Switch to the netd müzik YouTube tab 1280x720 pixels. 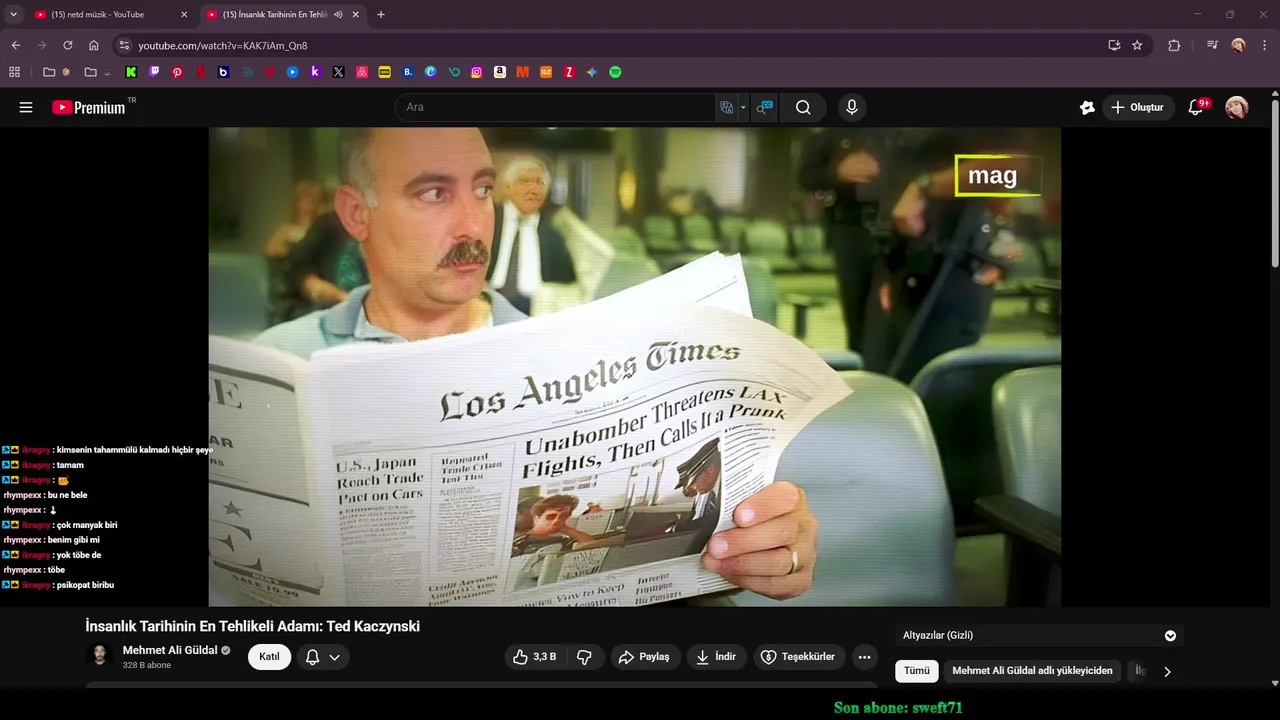click(x=110, y=15)
